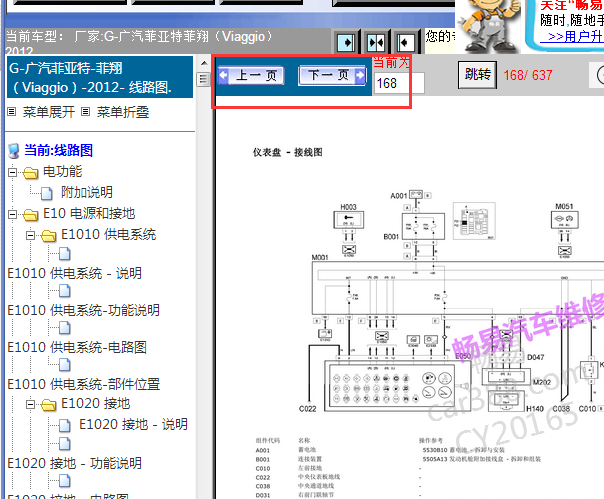The height and width of the screenshot is (499, 604).
Task: Click the 仪表盘 - 接线图 diagram title
Action: pyautogui.click(x=287, y=153)
